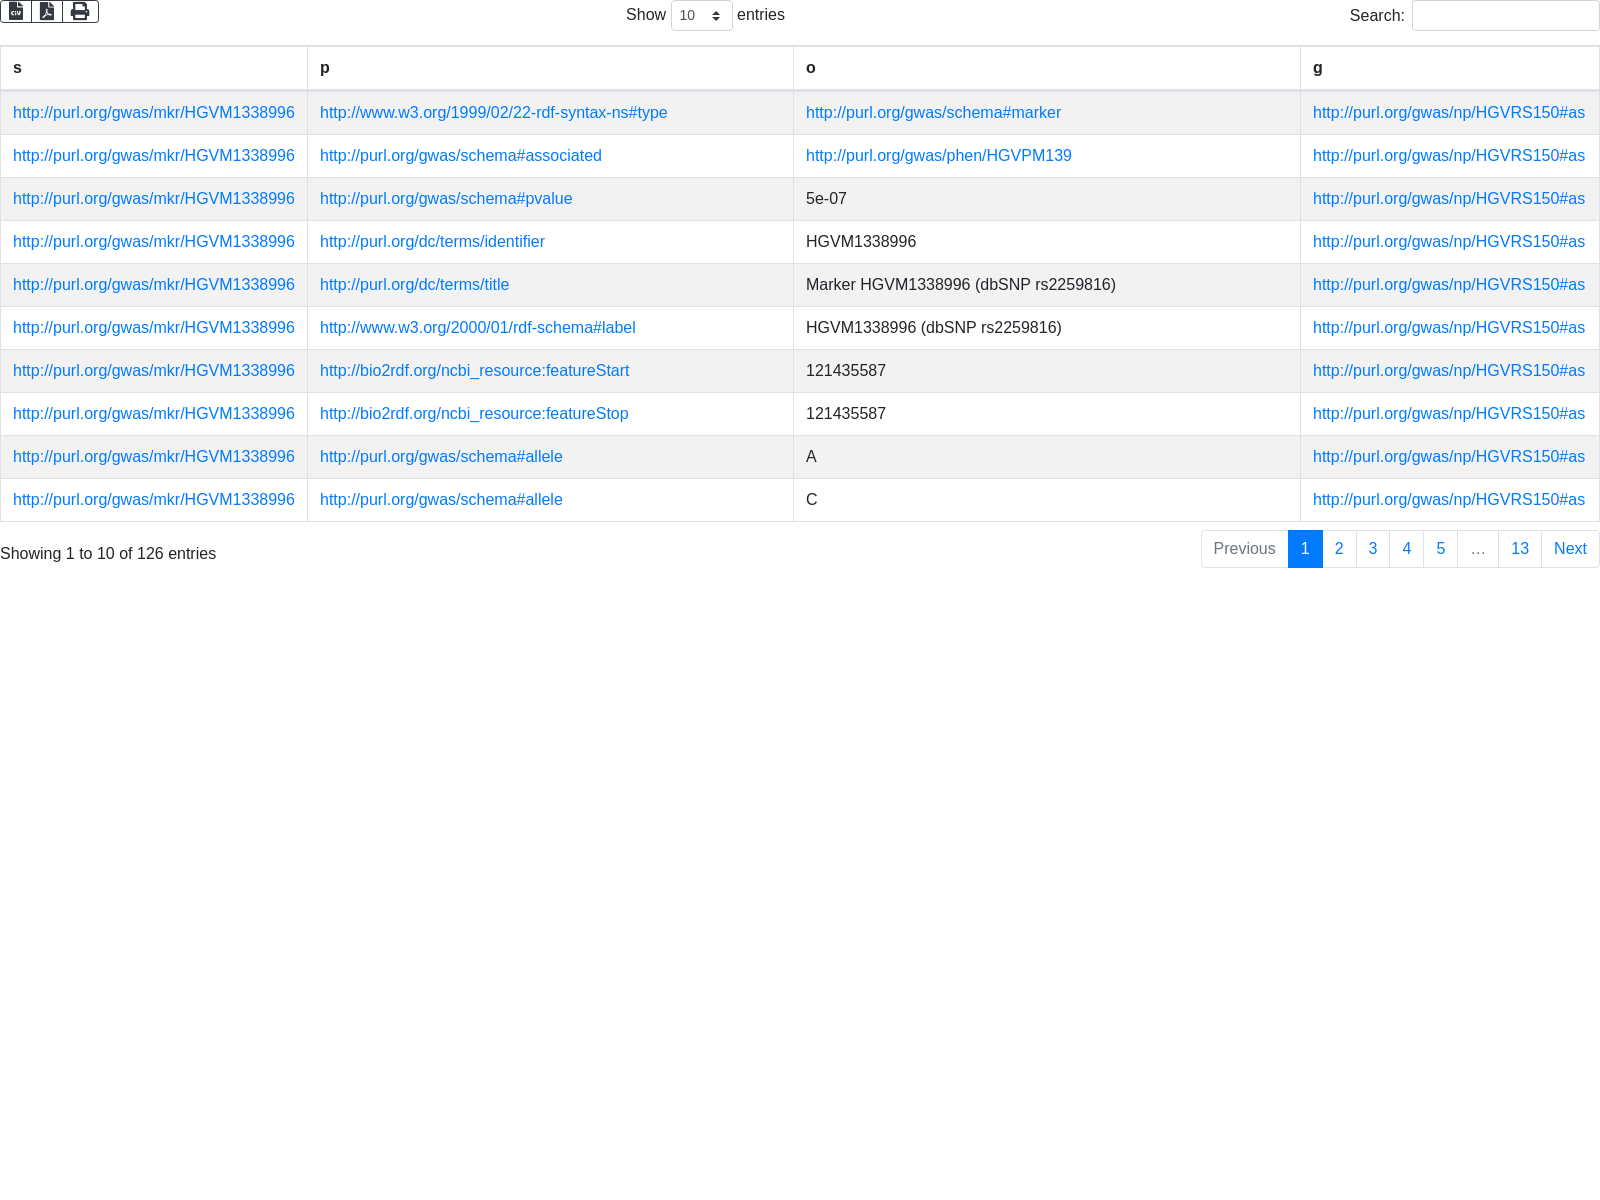Click the dc/terms/title predicate link
Viewport: 1600px width, 1200px height.
(414, 285)
